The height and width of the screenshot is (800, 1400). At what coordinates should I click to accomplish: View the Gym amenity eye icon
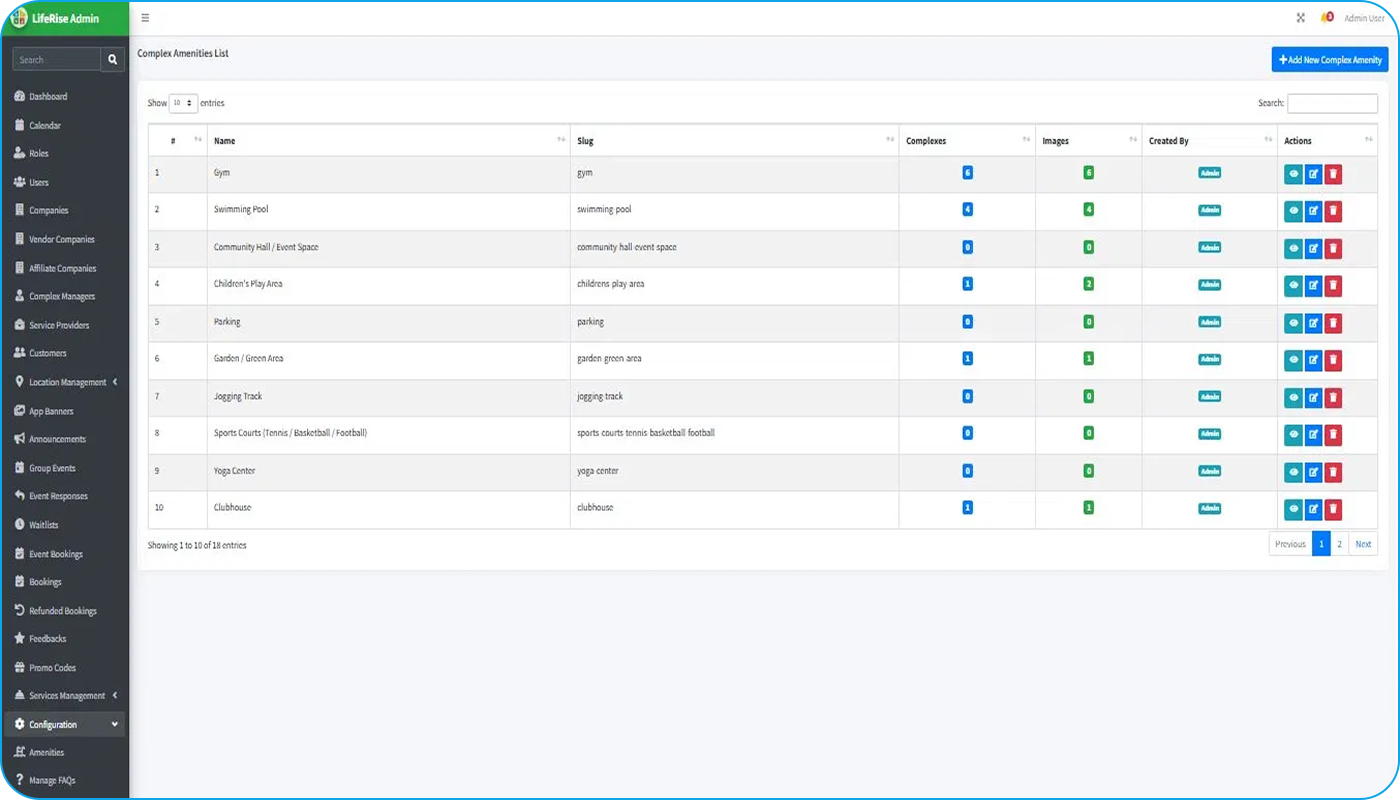coord(1293,174)
